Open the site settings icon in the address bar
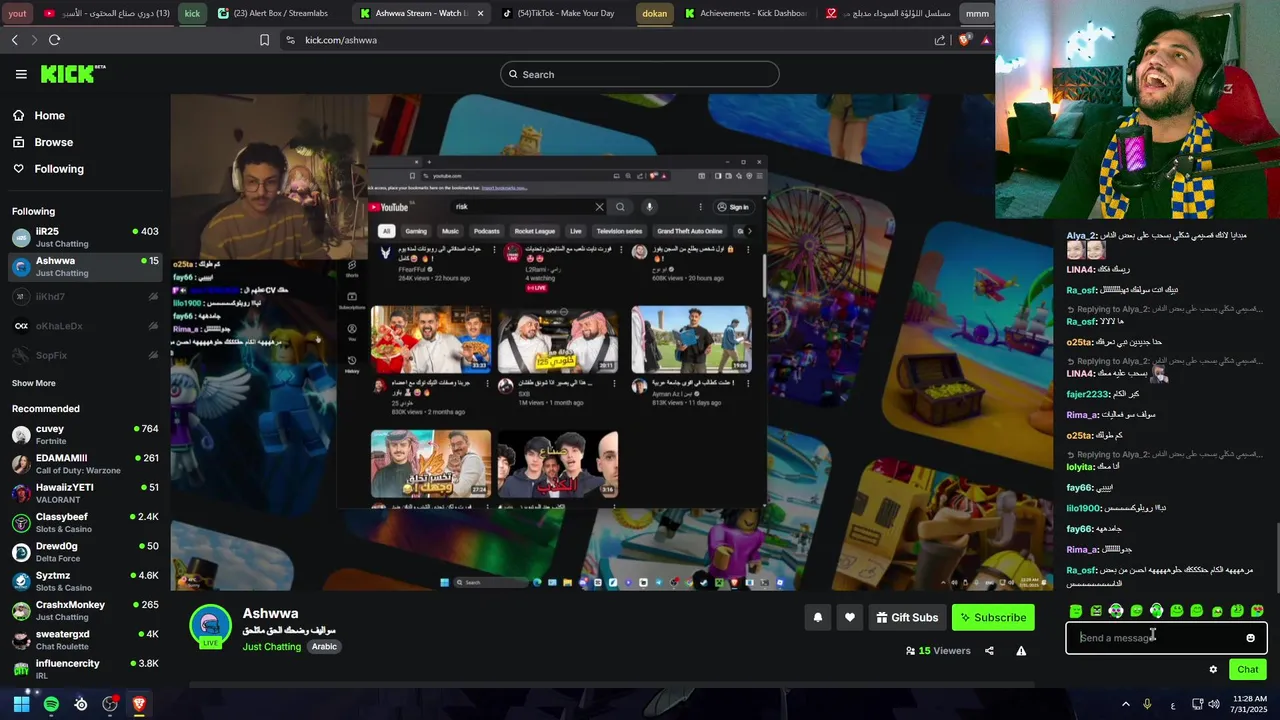 pos(290,40)
